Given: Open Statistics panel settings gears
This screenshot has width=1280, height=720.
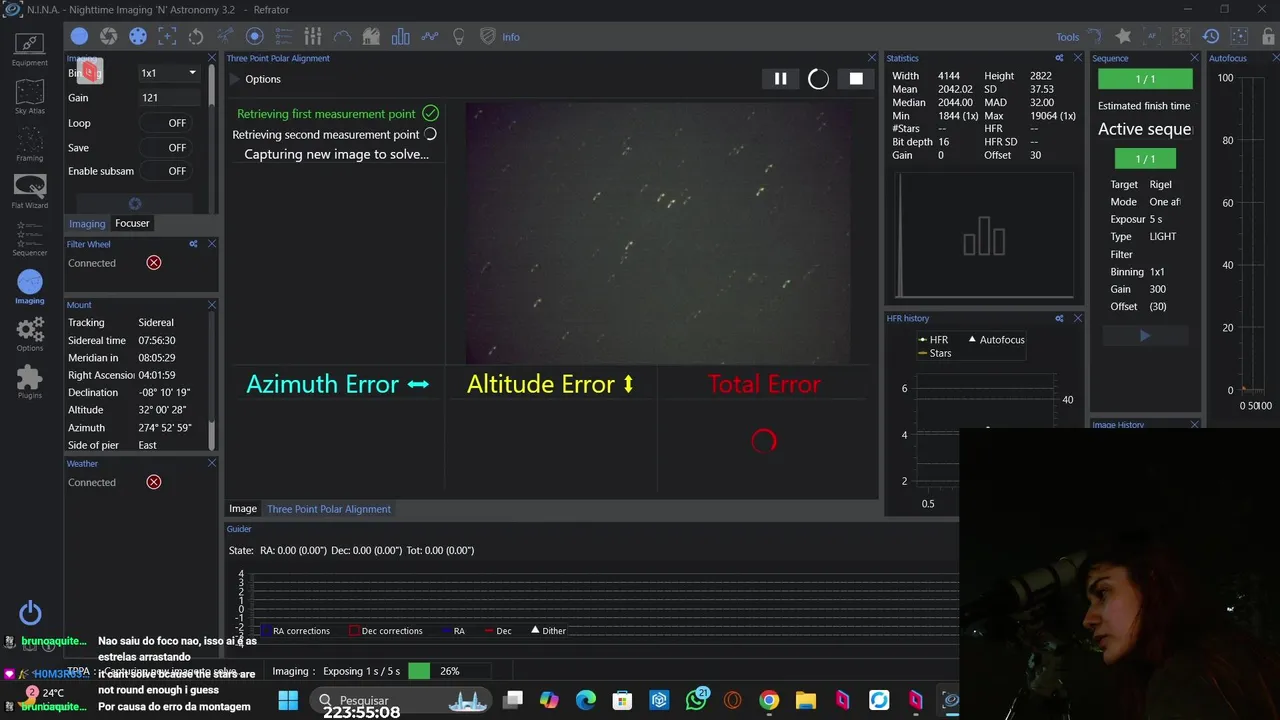Looking at the screenshot, I should pyautogui.click(x=1060, y=58).
